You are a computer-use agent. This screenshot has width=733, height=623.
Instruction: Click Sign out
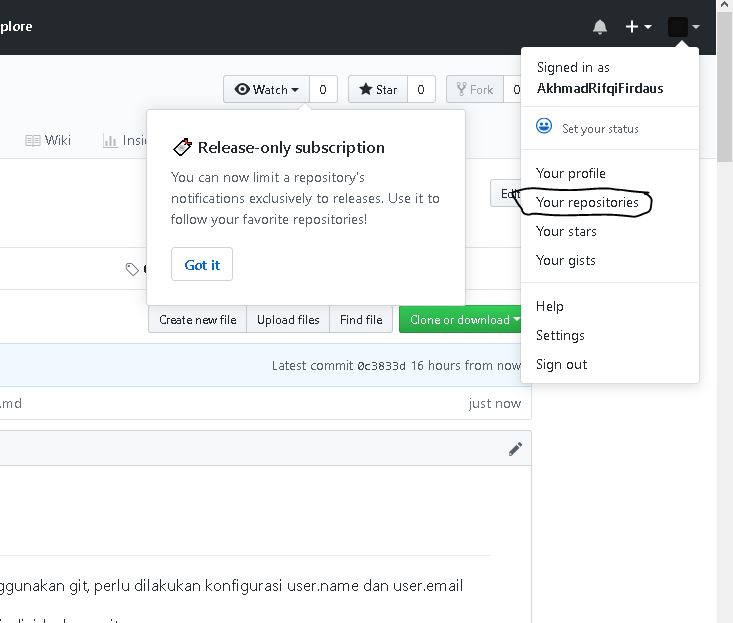pyautogui.click(x=561, y=364)
